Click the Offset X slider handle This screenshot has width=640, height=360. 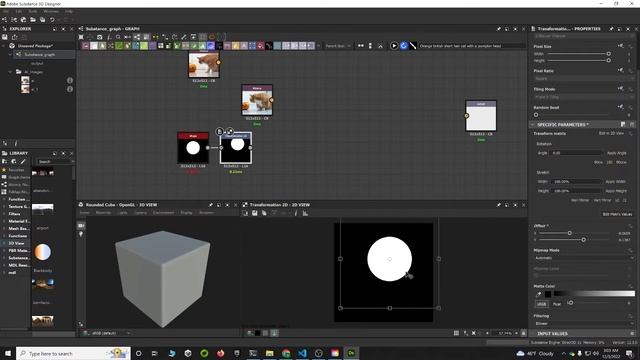[569, 233]
